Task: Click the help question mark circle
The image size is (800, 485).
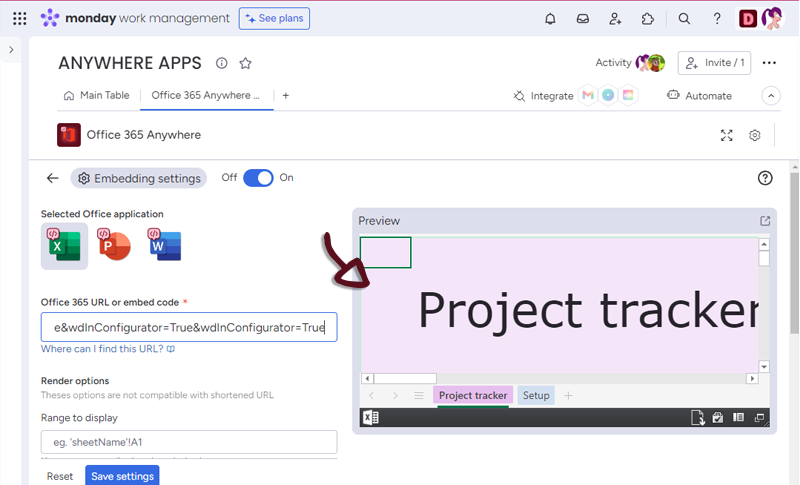Action: [765, 178]
